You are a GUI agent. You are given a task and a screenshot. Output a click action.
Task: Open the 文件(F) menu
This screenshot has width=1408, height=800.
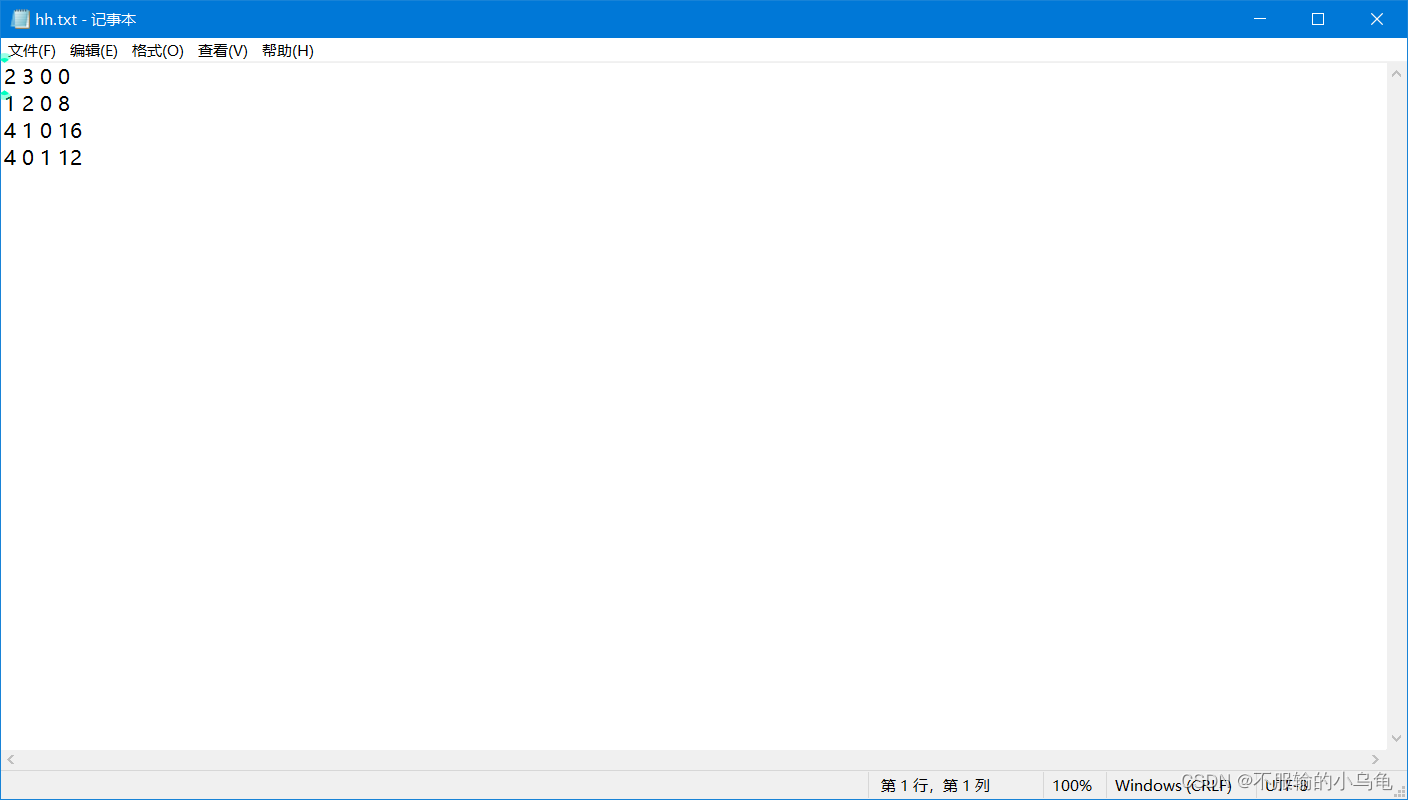(x=32, y=51)
